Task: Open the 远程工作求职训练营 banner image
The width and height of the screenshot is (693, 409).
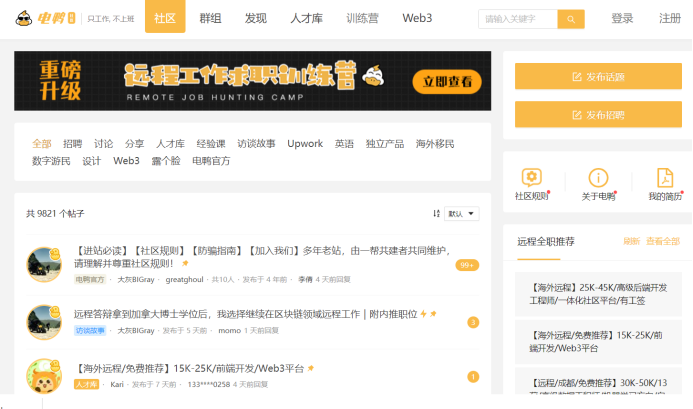Action: point(252,81)
